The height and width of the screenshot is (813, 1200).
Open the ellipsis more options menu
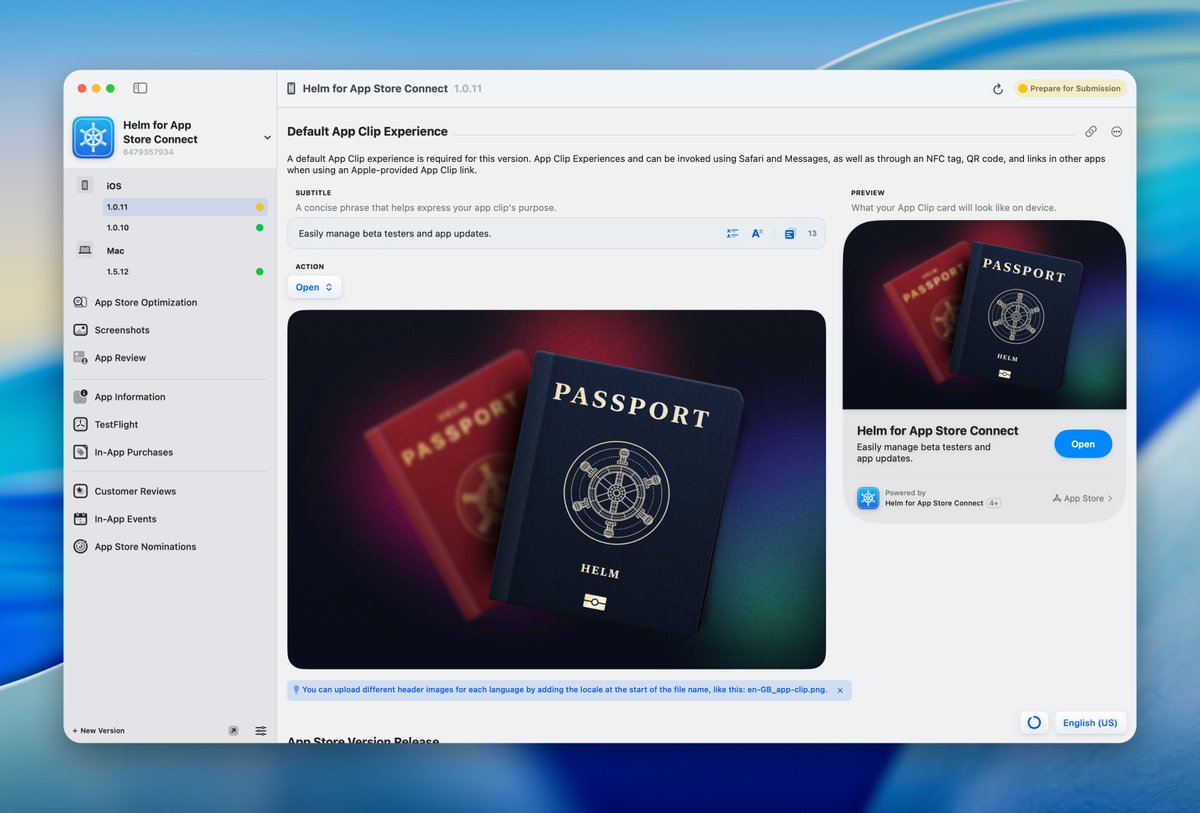click(1117, 132)
